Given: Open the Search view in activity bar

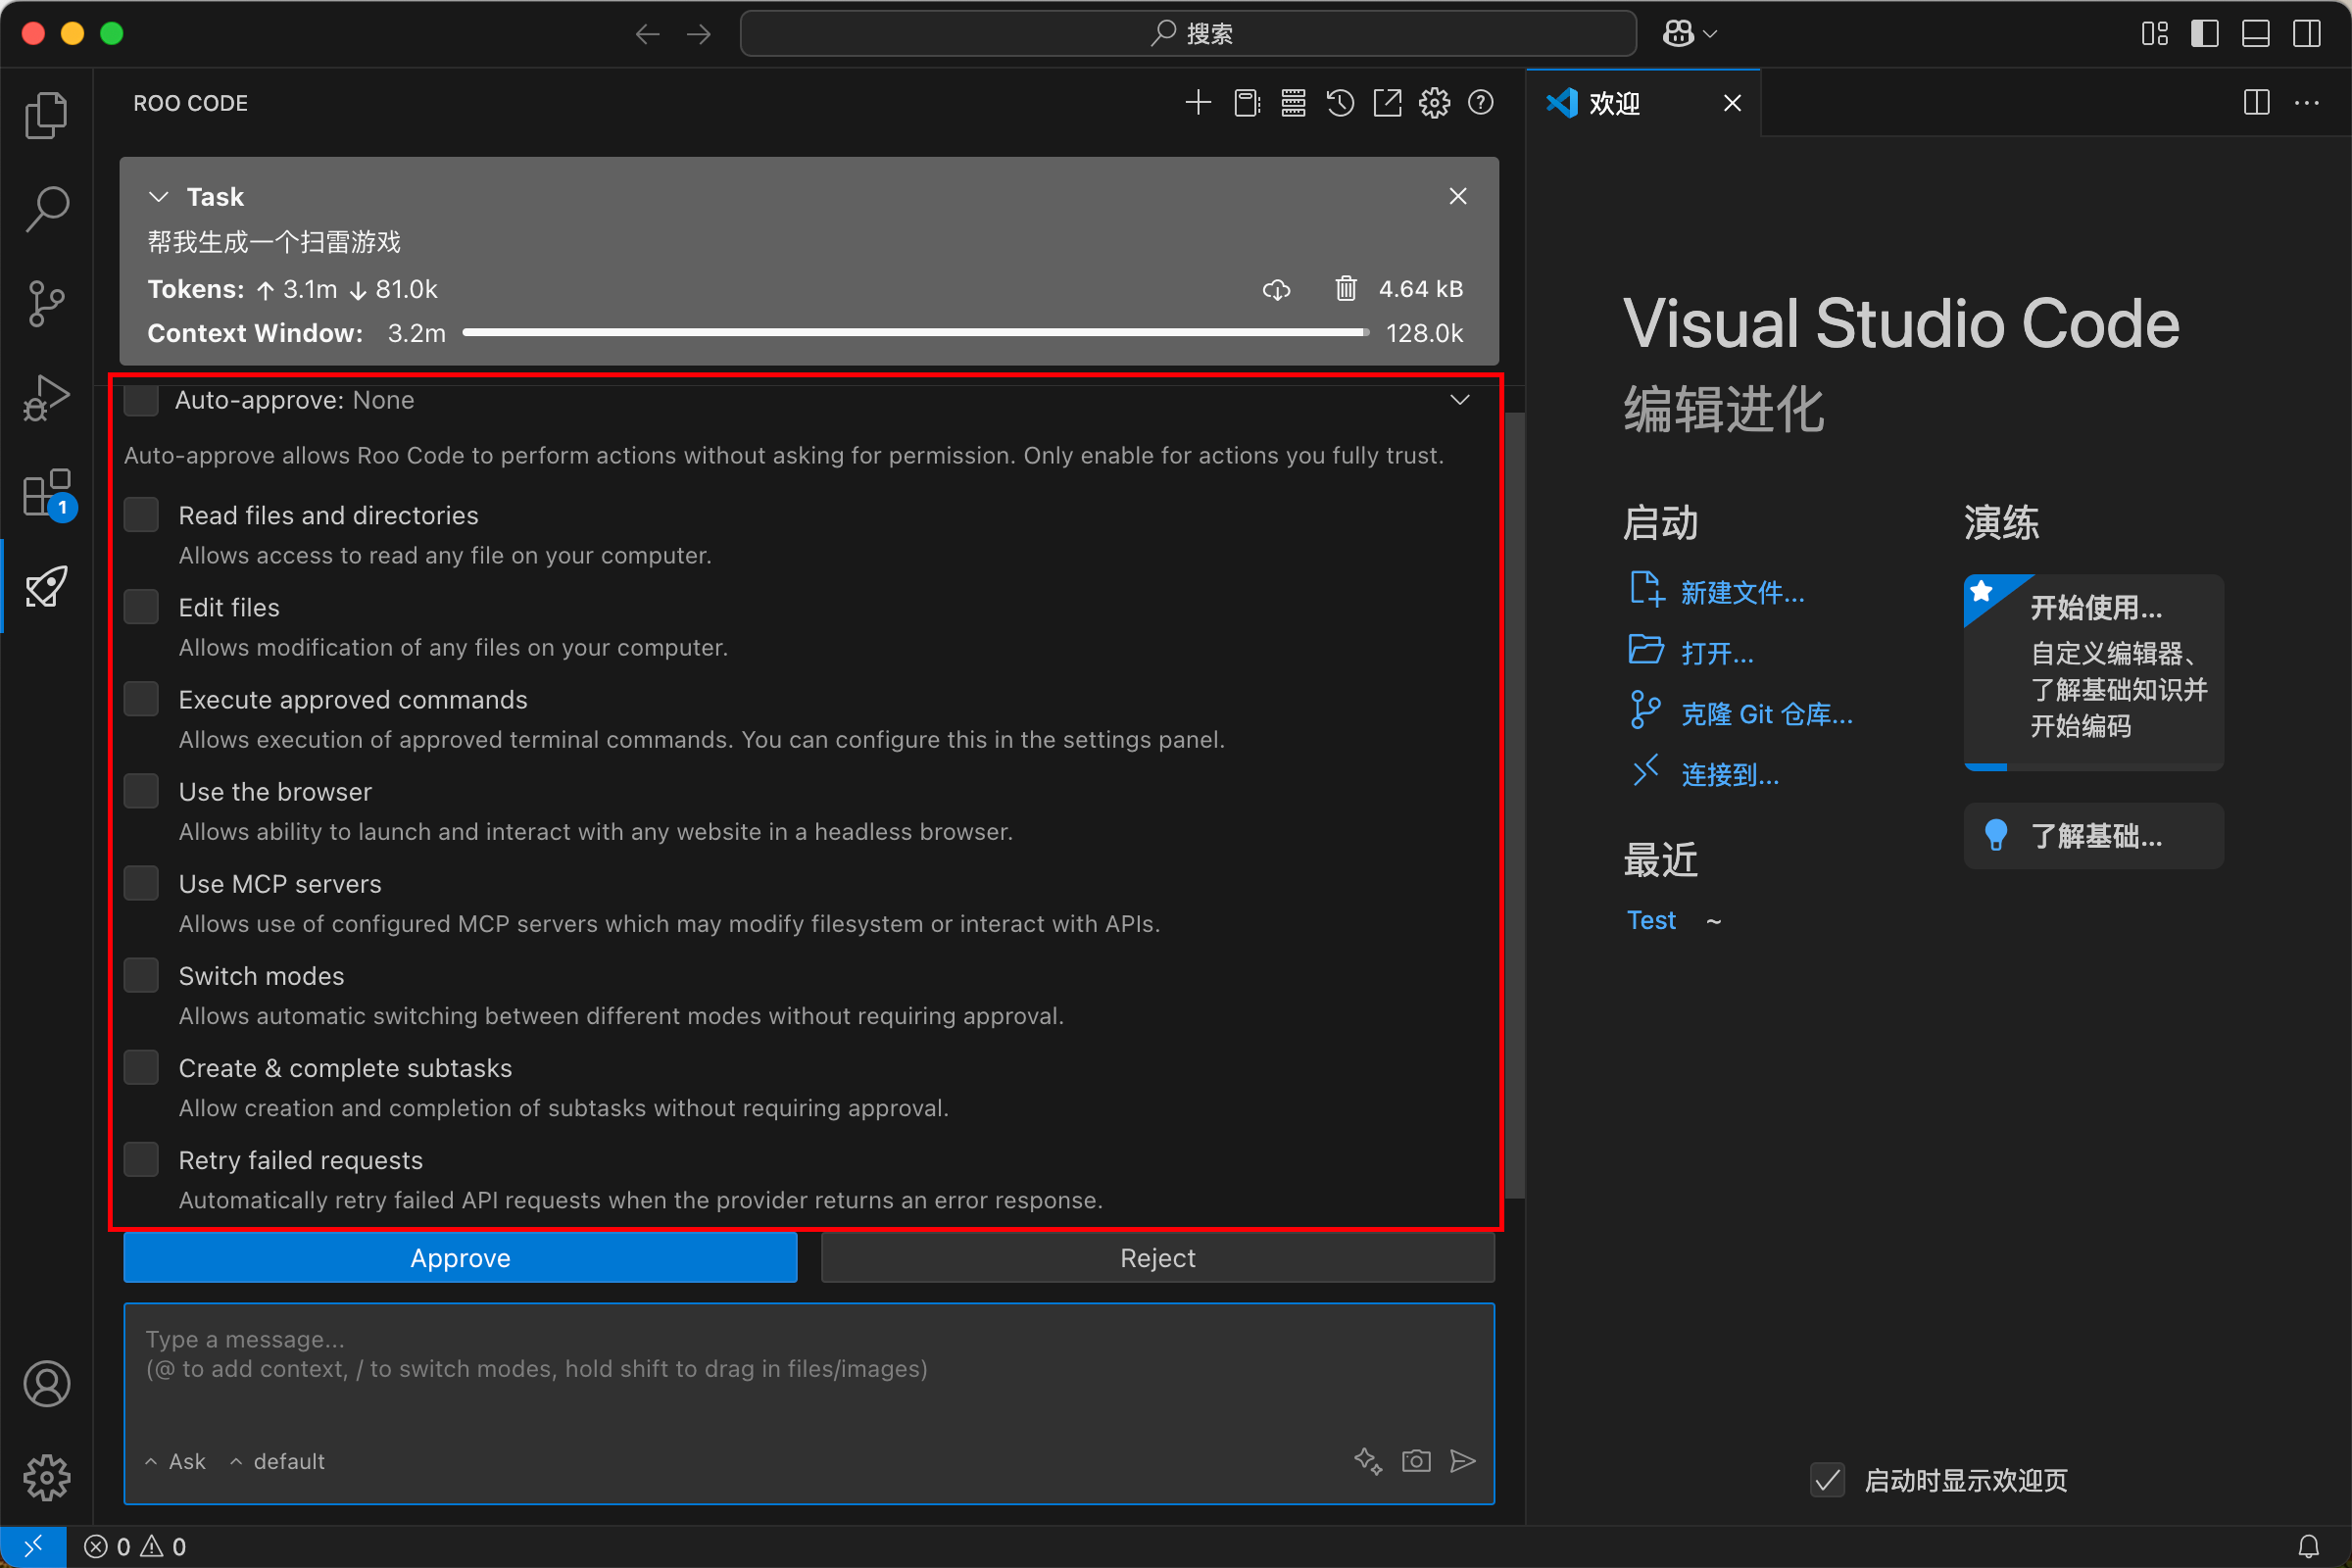Looking at the screenshot, I should (x=46, y=209).
